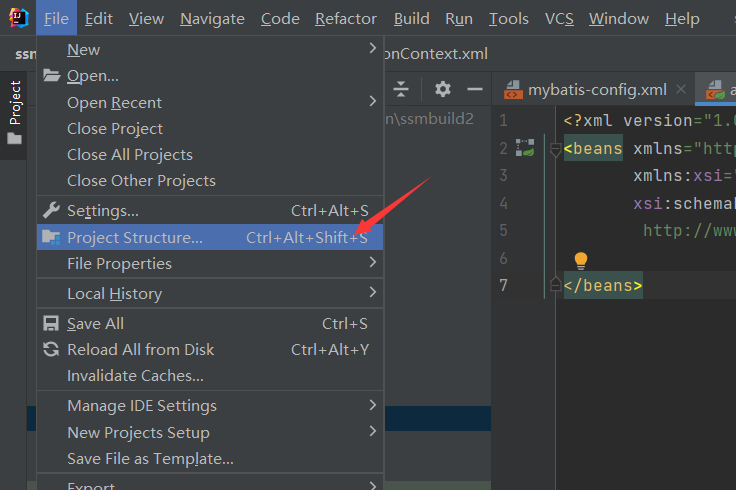Click the IntelliJ IDEA logo icon

tap(18, 18)
